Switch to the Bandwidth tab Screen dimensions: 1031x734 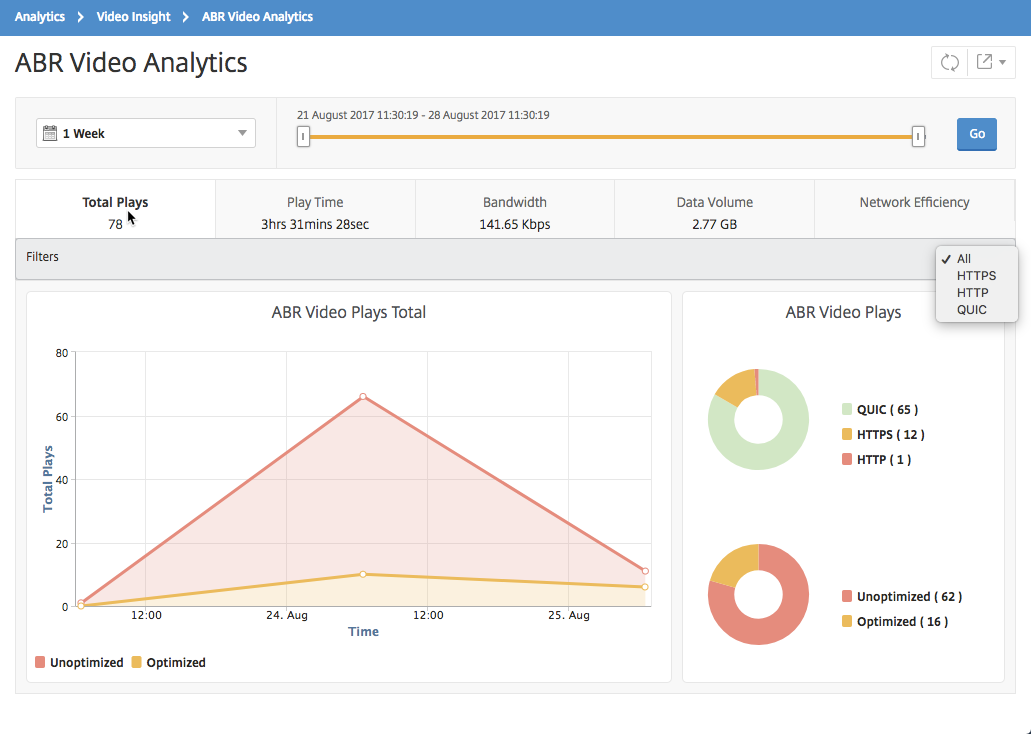tap(515, 212)
